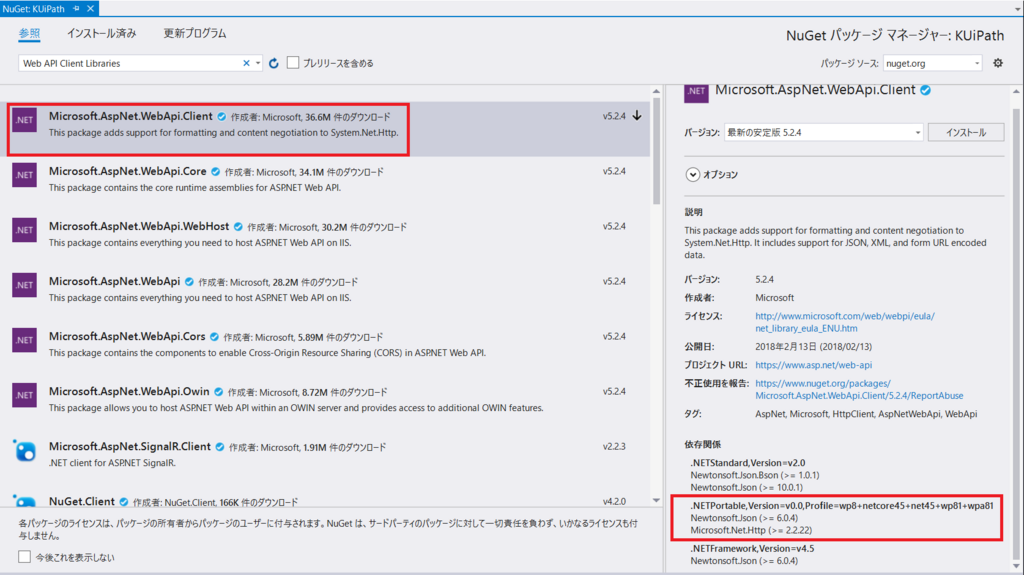The image size is (1024, 575).
Task: Click the Web API Client Libraries search field
Action: point(131,63)
